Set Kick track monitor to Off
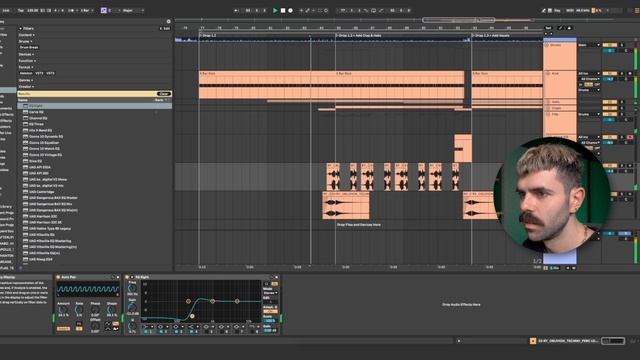640x360 pixels. pos(597,84)
